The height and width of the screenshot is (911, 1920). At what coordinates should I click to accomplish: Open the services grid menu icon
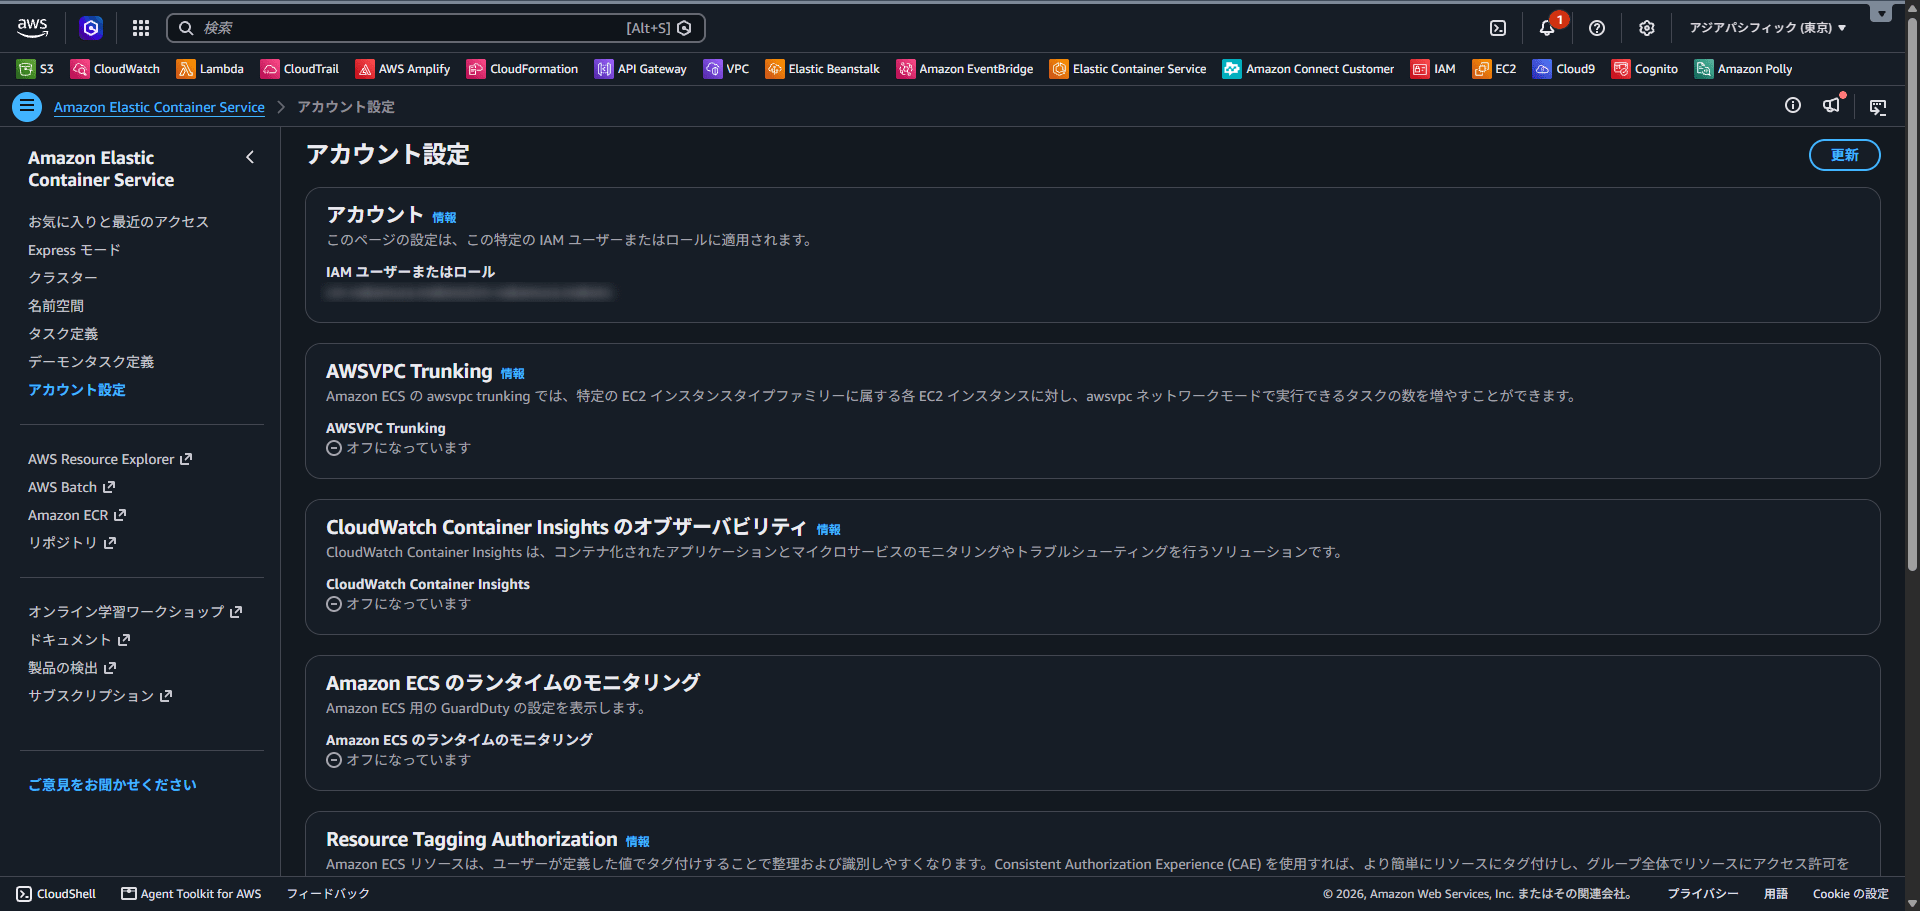pyautogui.click(x=141, y=28)
